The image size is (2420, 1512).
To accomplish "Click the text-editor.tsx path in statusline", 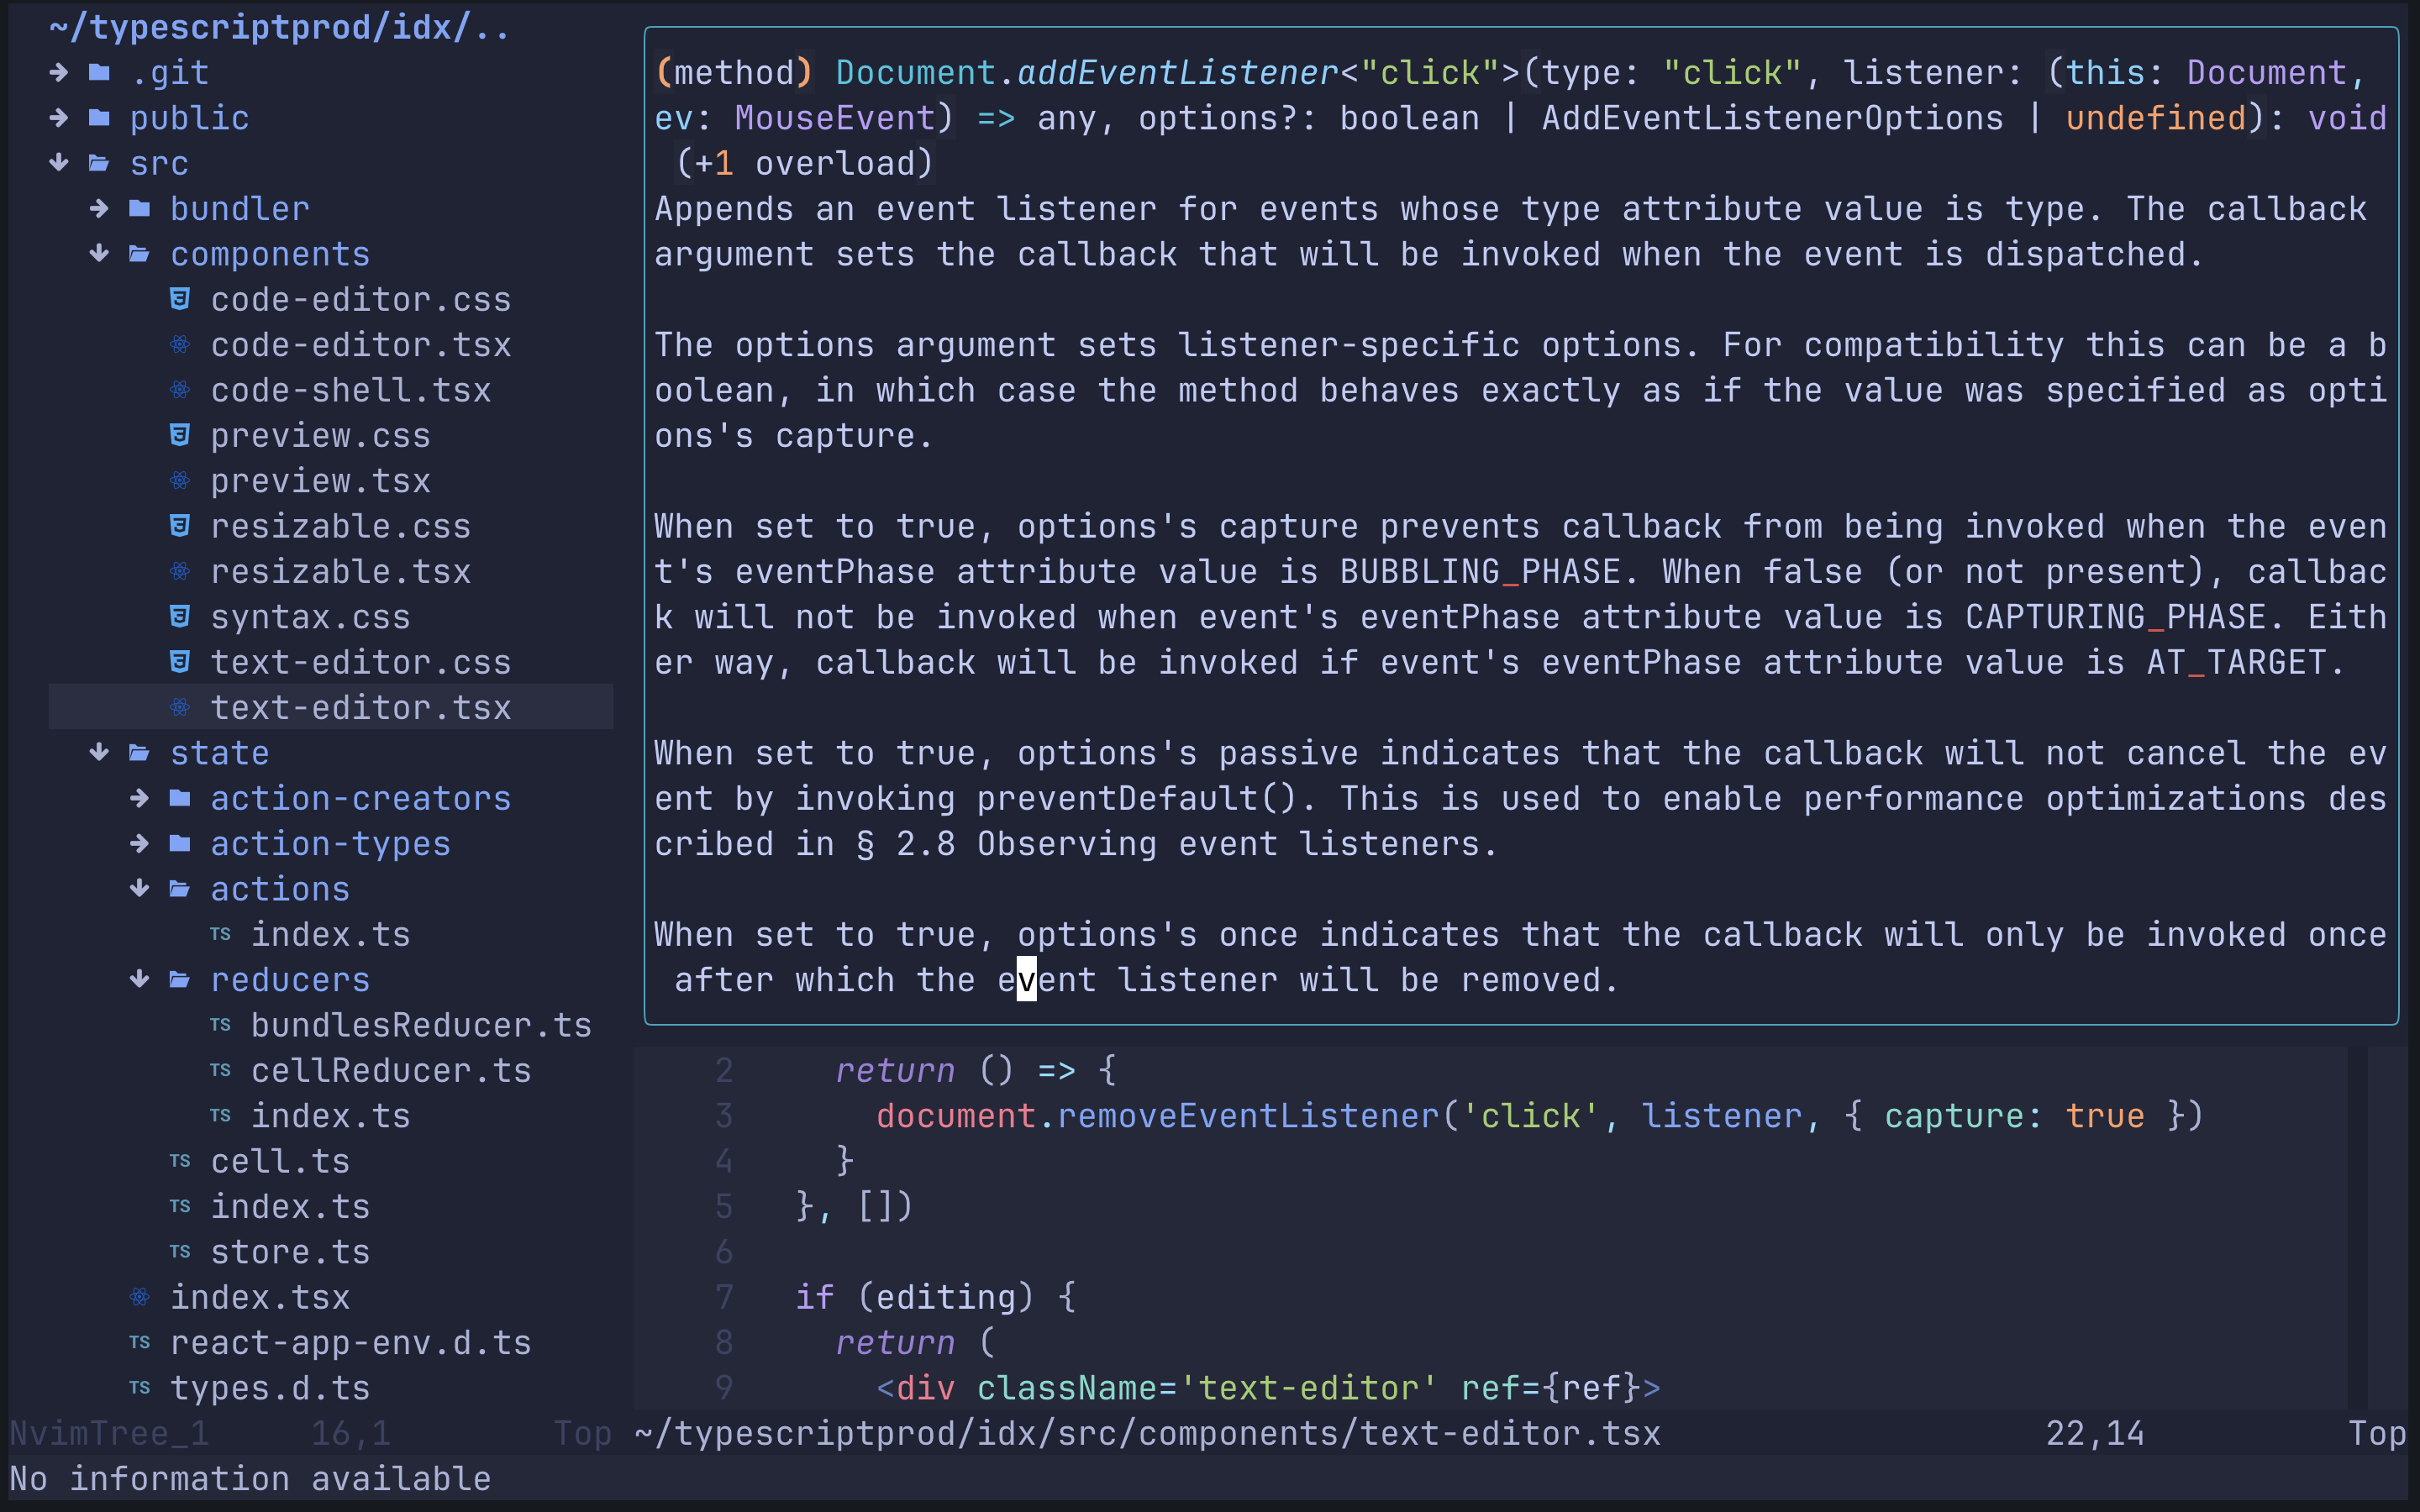I will point(1147,1434).
